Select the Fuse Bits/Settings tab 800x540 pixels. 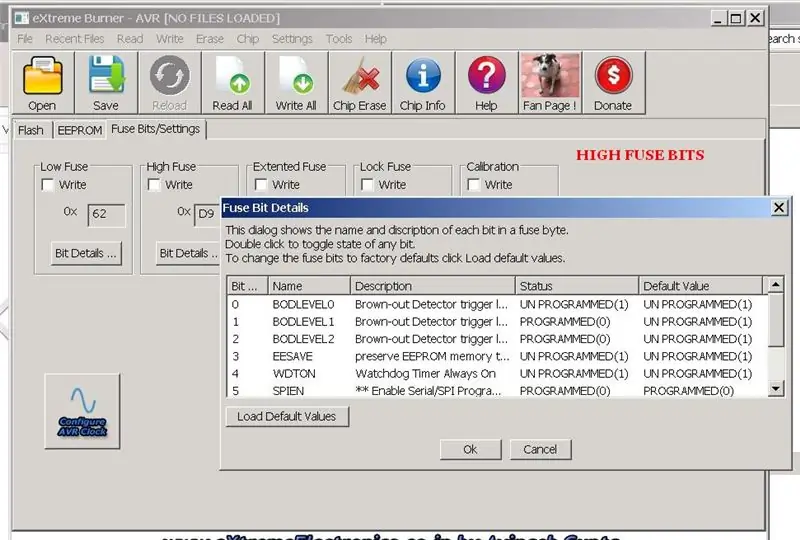tap(156, 129)
